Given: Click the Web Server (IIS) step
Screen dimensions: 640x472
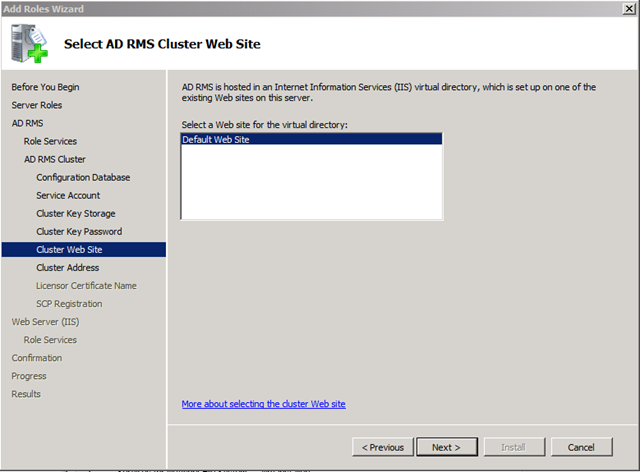Looking at the screenshot, I should click(45, 322).
